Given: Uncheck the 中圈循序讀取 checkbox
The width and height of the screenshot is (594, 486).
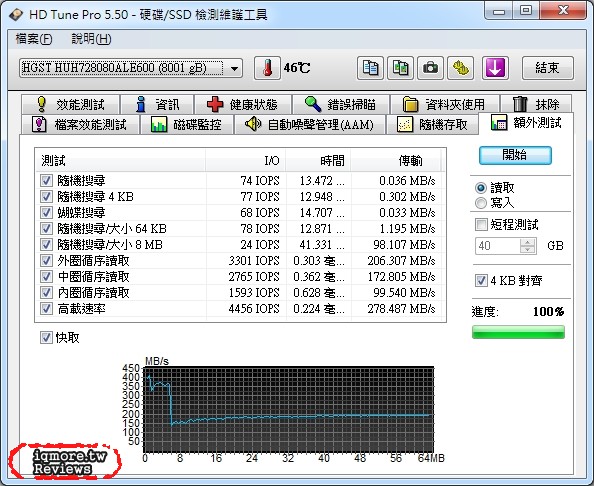Looking at the screenshot, I should 46,277.
